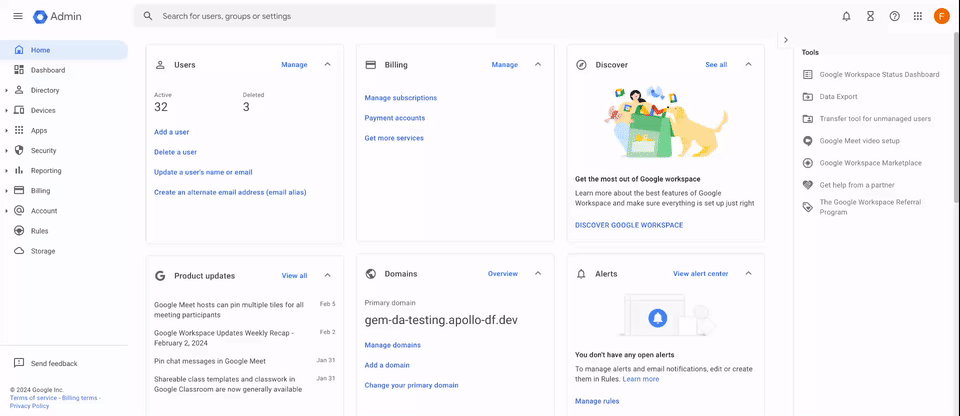Click Get help from a partner icon
Viewport: 960px width, 416px height.
point(808,184)
